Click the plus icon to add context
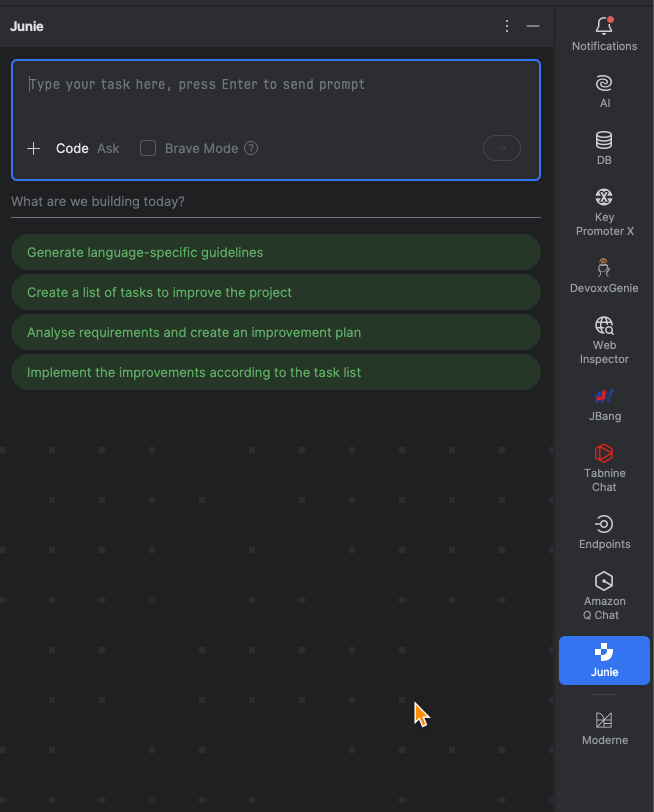The height and width of the screenshot is (812, 654). pyautogui.click(x=34, y=149)
